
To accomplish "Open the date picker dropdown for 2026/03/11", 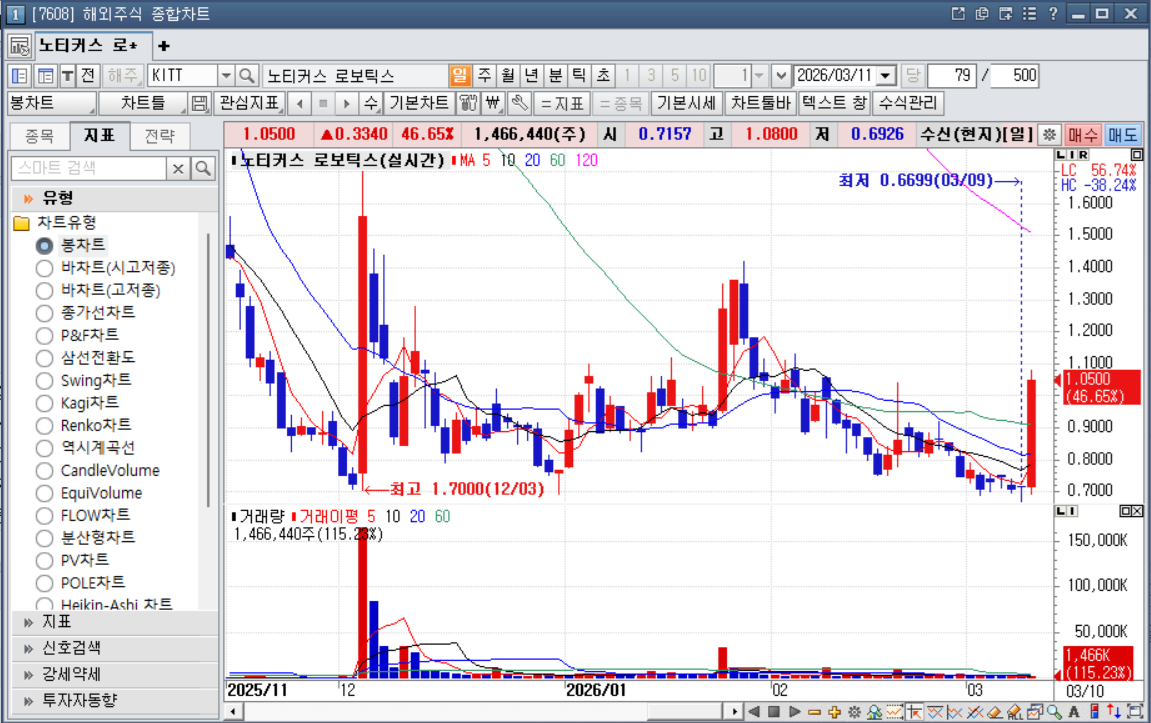I will click(x=886, y=76).
